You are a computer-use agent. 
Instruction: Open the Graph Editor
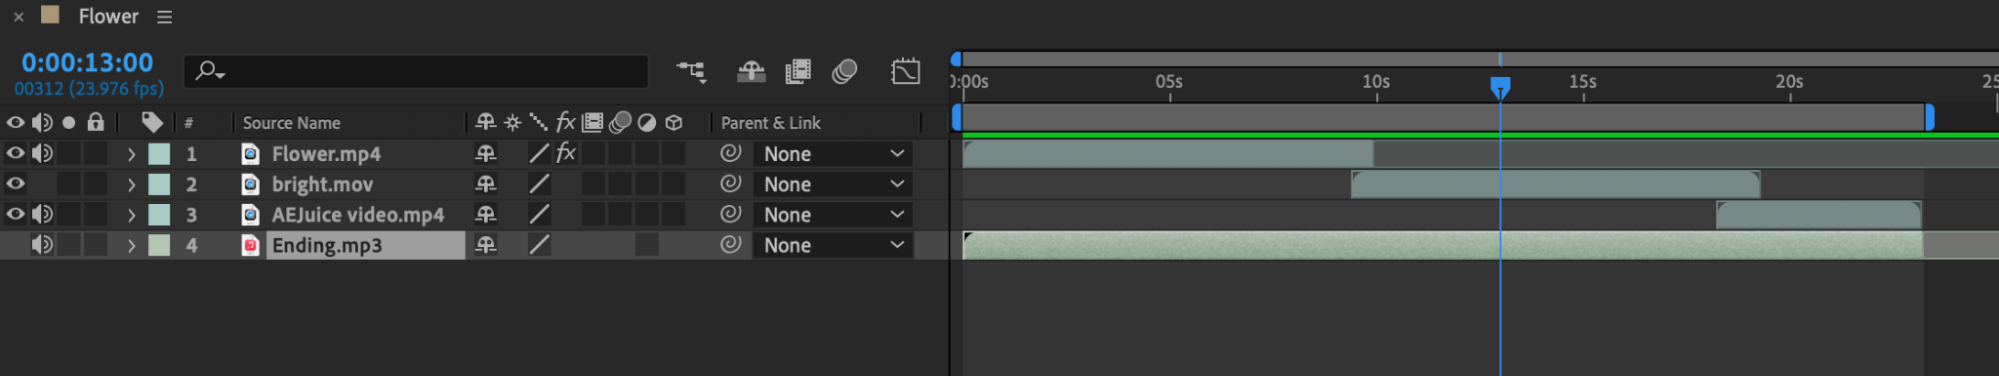click(x=905, y=71)
